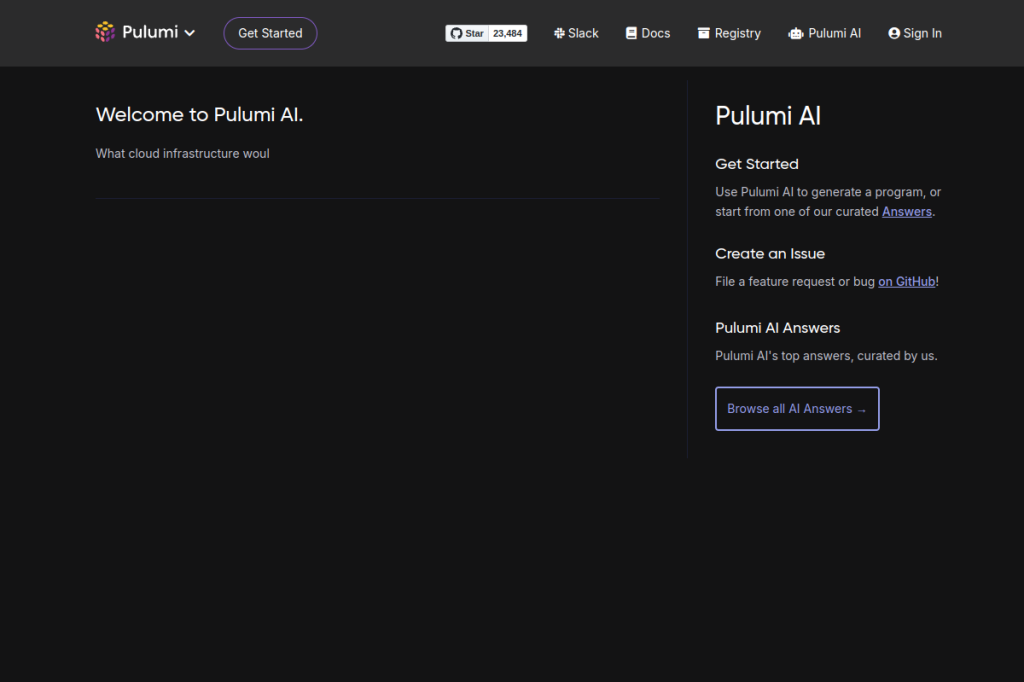Click the Welcome to Pulumi AI heading

[199, 115]
